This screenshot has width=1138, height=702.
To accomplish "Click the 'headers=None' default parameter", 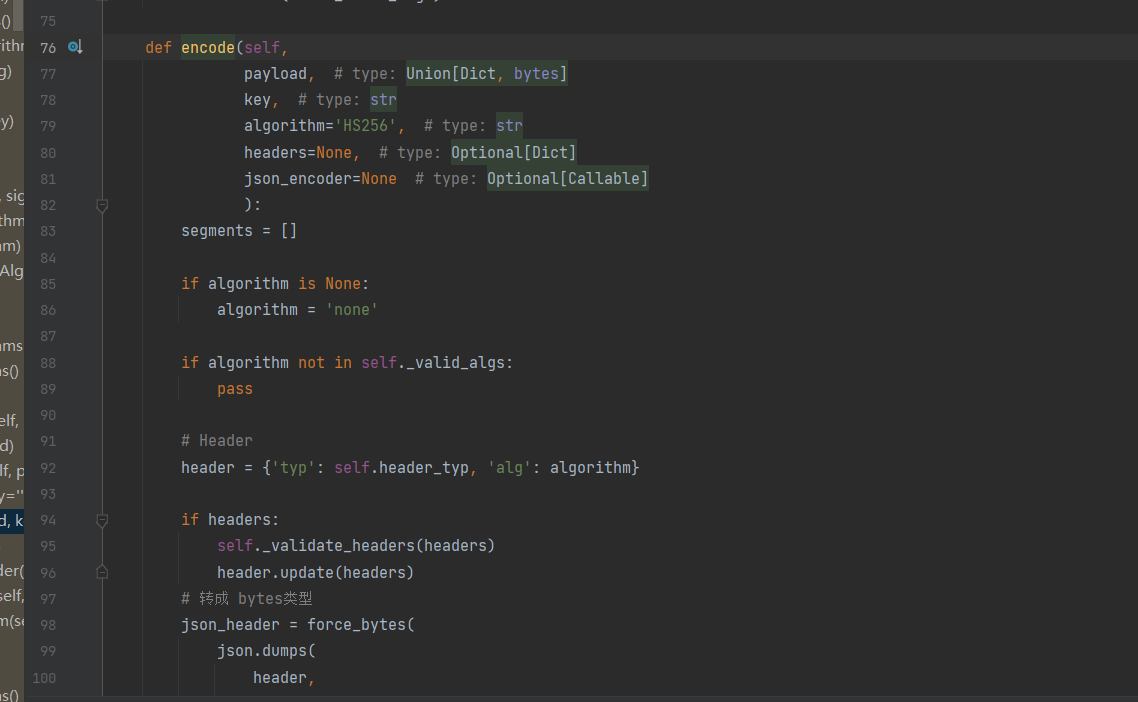I will 298,152.
